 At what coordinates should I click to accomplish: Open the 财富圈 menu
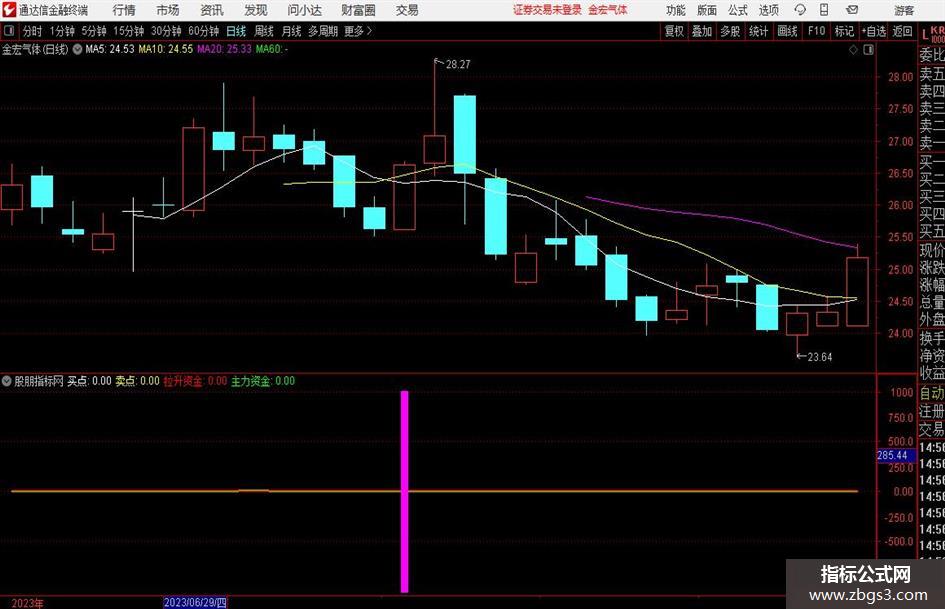click(358, 10)
